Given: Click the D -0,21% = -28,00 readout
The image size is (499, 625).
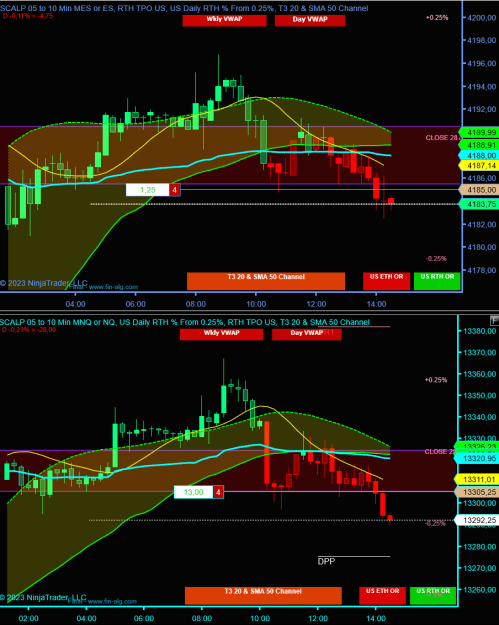Looking at the screenshot, I should (29, 330).
